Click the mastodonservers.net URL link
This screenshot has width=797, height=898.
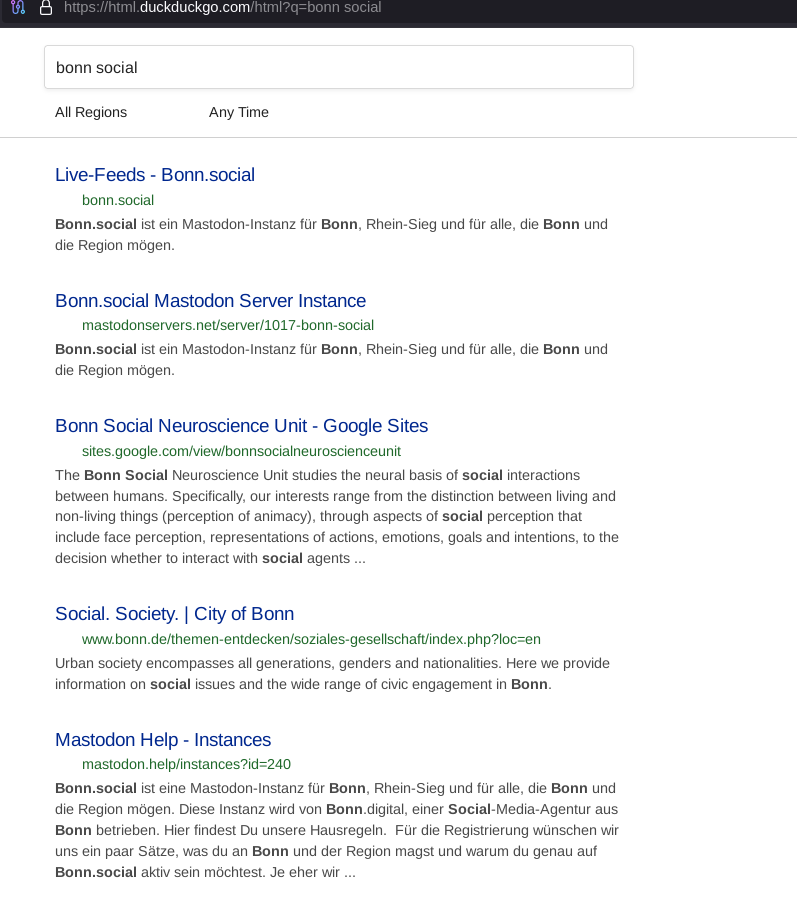[228, 325]
